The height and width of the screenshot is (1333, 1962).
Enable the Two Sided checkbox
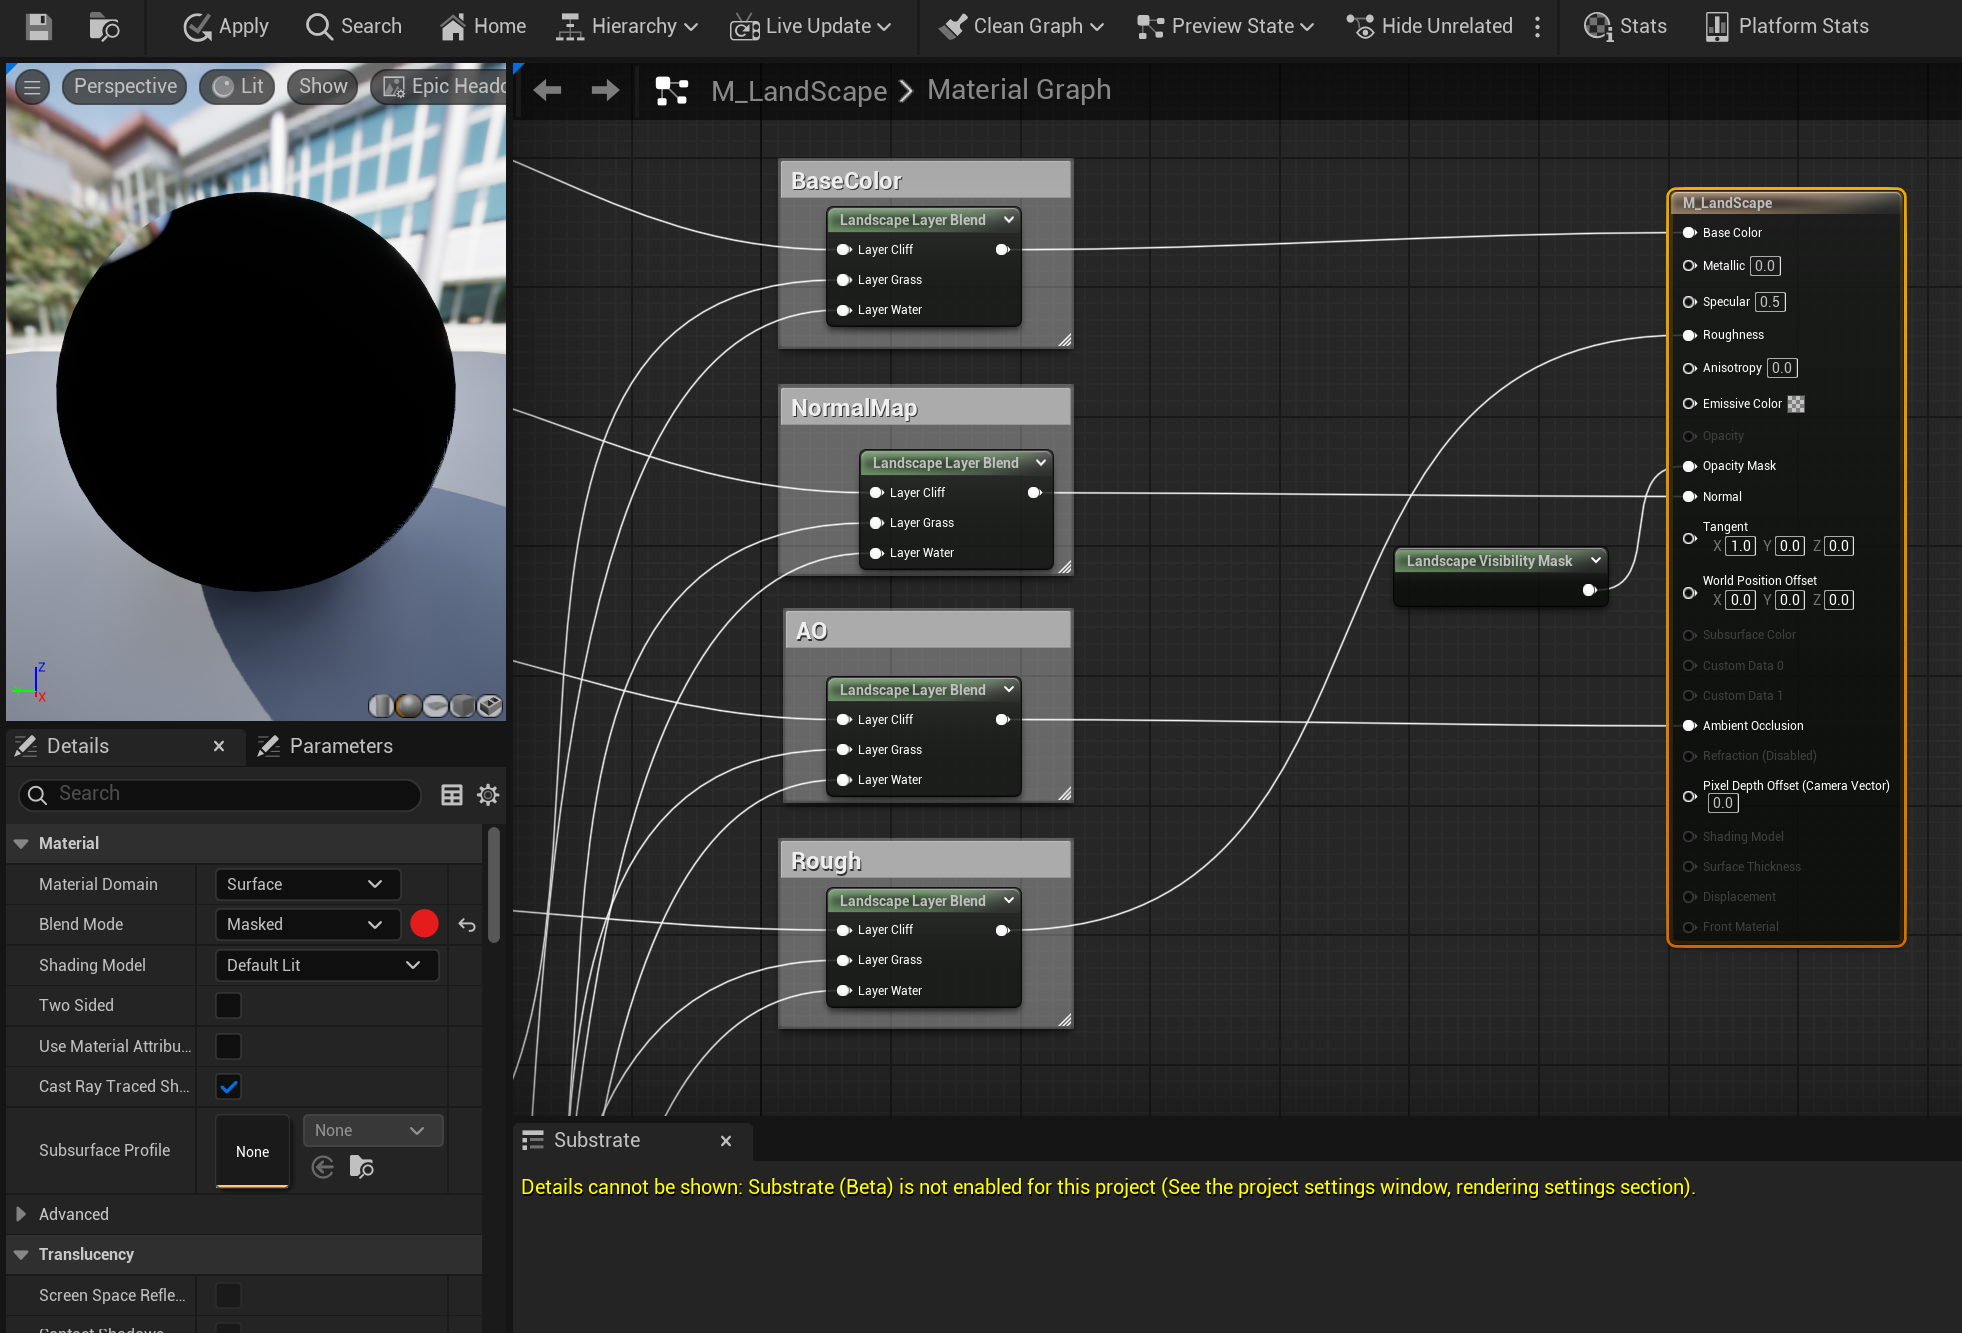coord(228,1006)
